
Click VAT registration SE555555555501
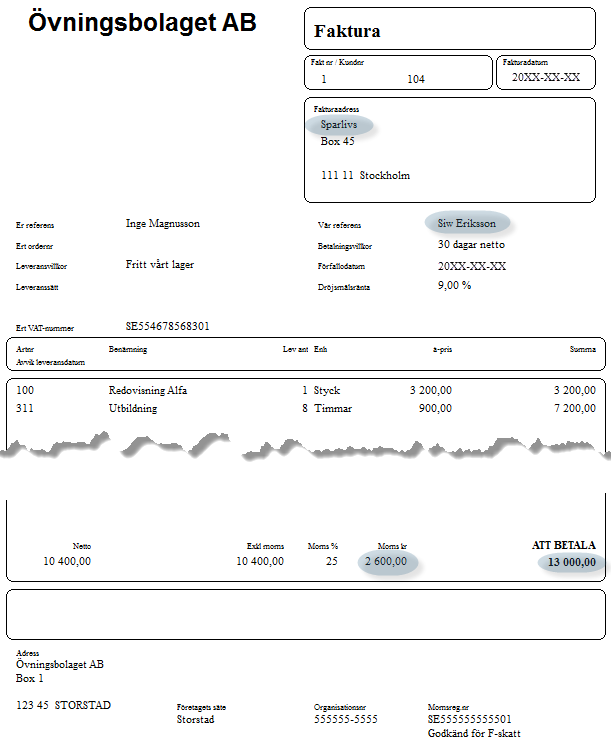coord(470,719)
